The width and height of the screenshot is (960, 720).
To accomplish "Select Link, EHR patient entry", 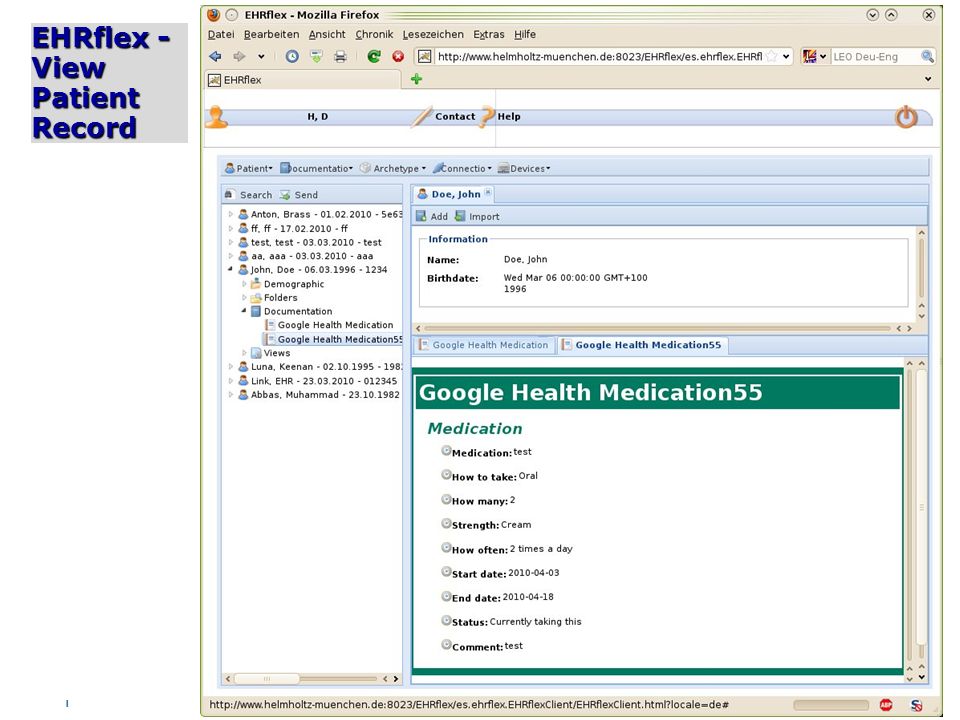I will [318, 381].
